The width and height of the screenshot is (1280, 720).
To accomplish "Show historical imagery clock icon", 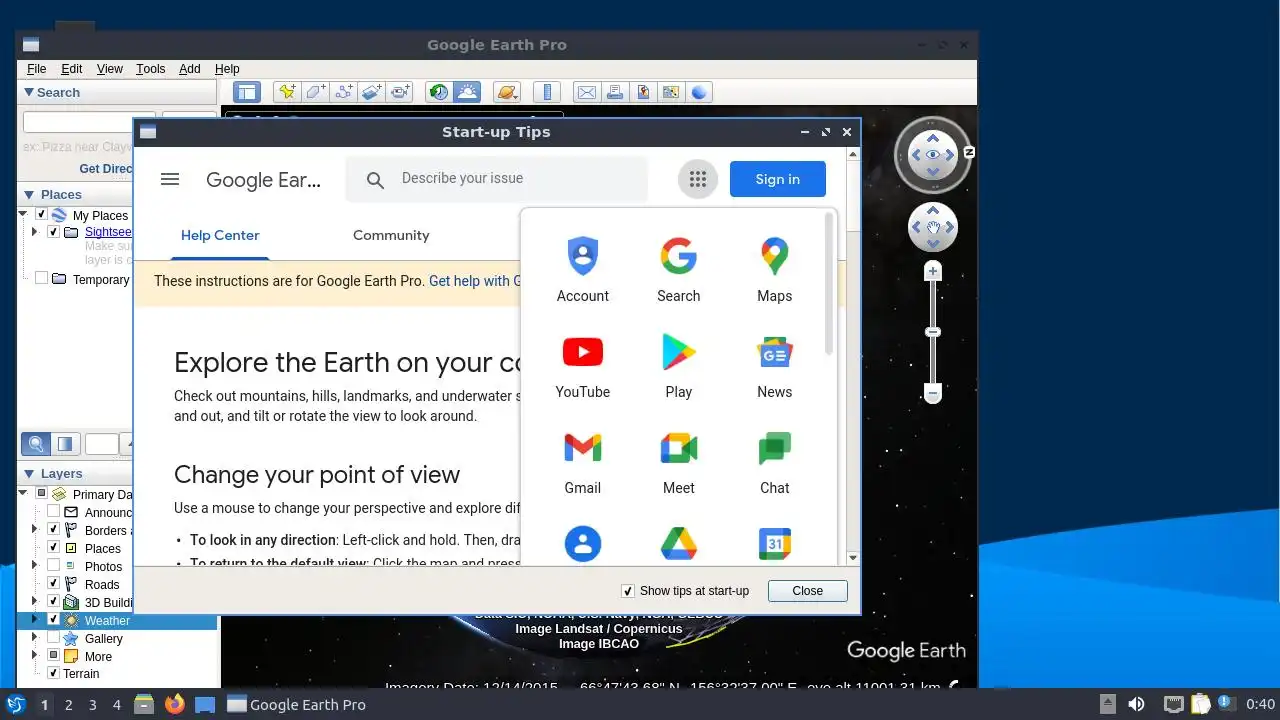I will [x=439, y=92].
